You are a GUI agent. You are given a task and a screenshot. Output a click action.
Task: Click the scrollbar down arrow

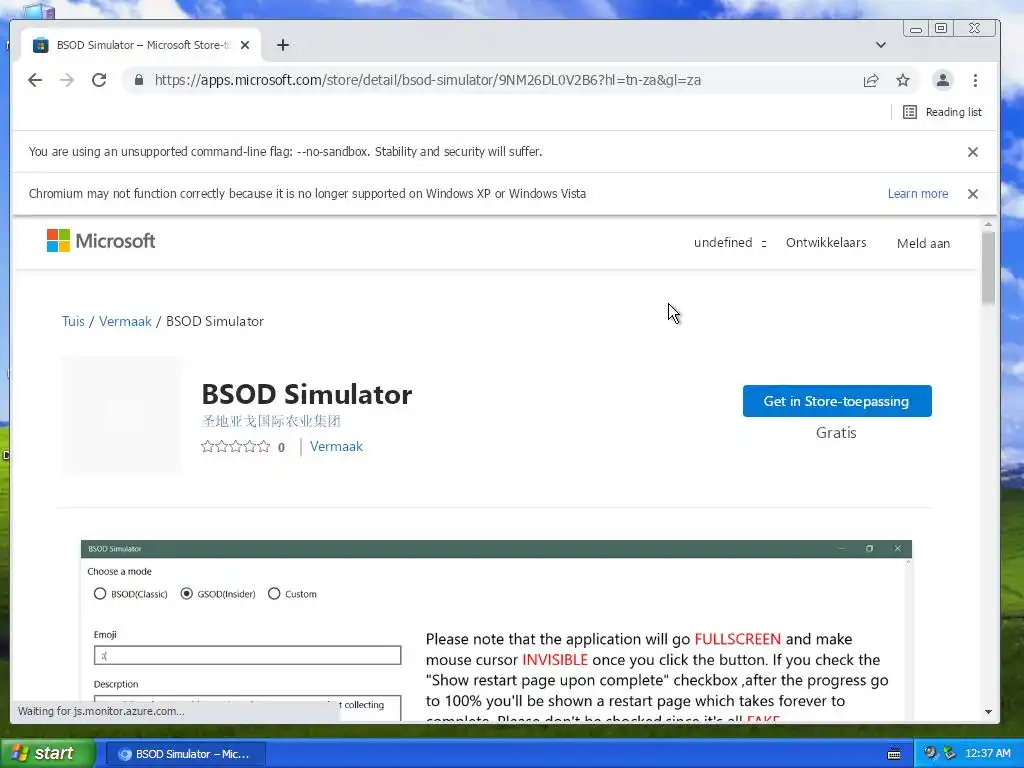pyautogui.click(x=988, y=712)
